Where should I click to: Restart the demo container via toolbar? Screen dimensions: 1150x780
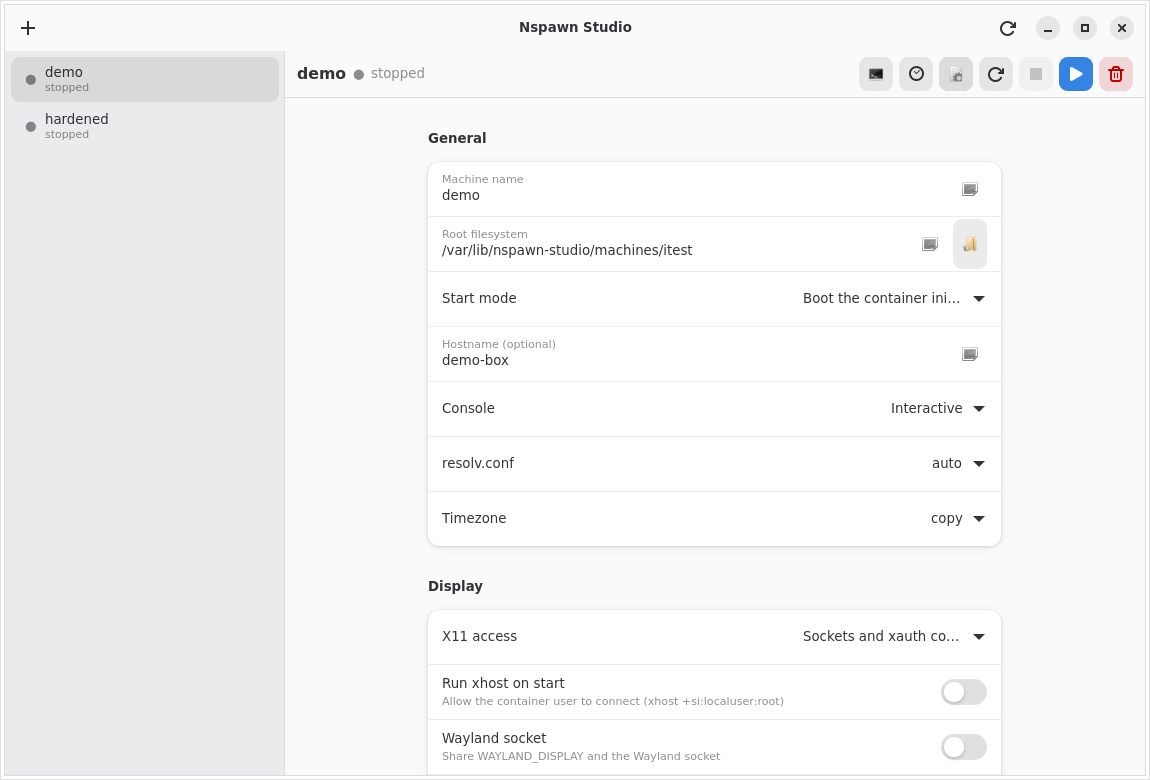pyautogui.click(x=996, y=74)
